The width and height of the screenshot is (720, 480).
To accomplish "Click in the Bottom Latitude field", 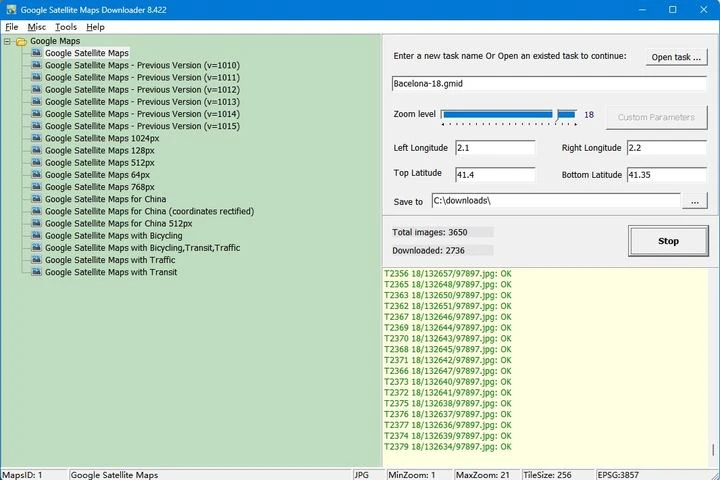I will click(x=667, y=175).
